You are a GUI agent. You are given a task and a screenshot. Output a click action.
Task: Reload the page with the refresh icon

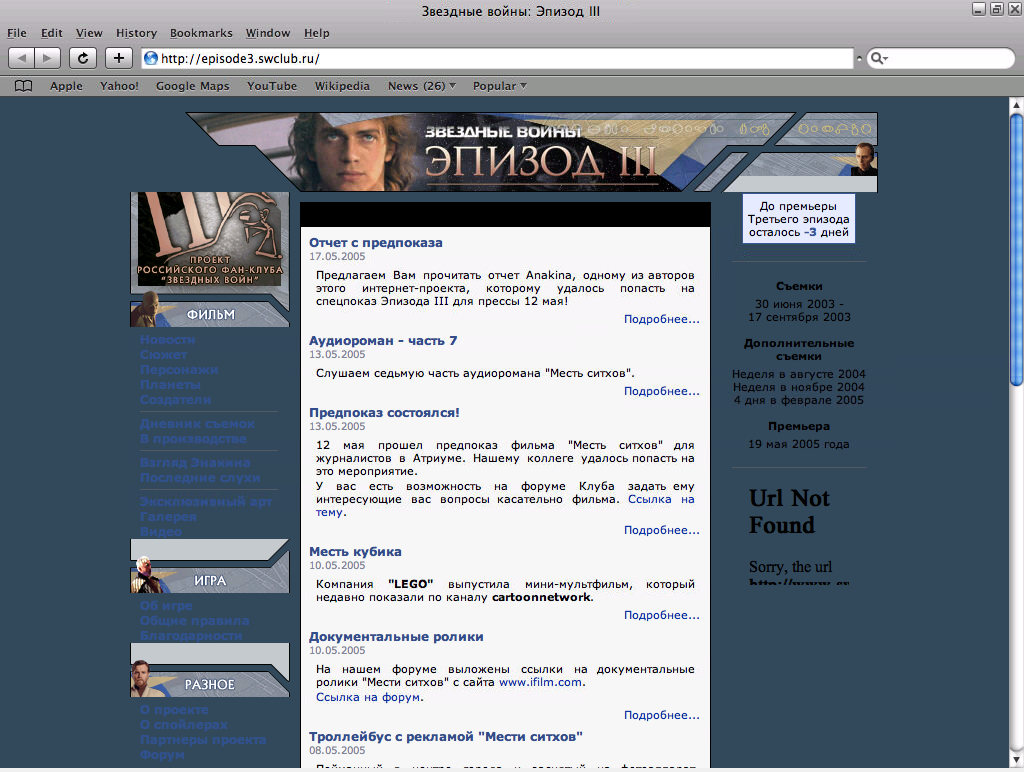83,58
